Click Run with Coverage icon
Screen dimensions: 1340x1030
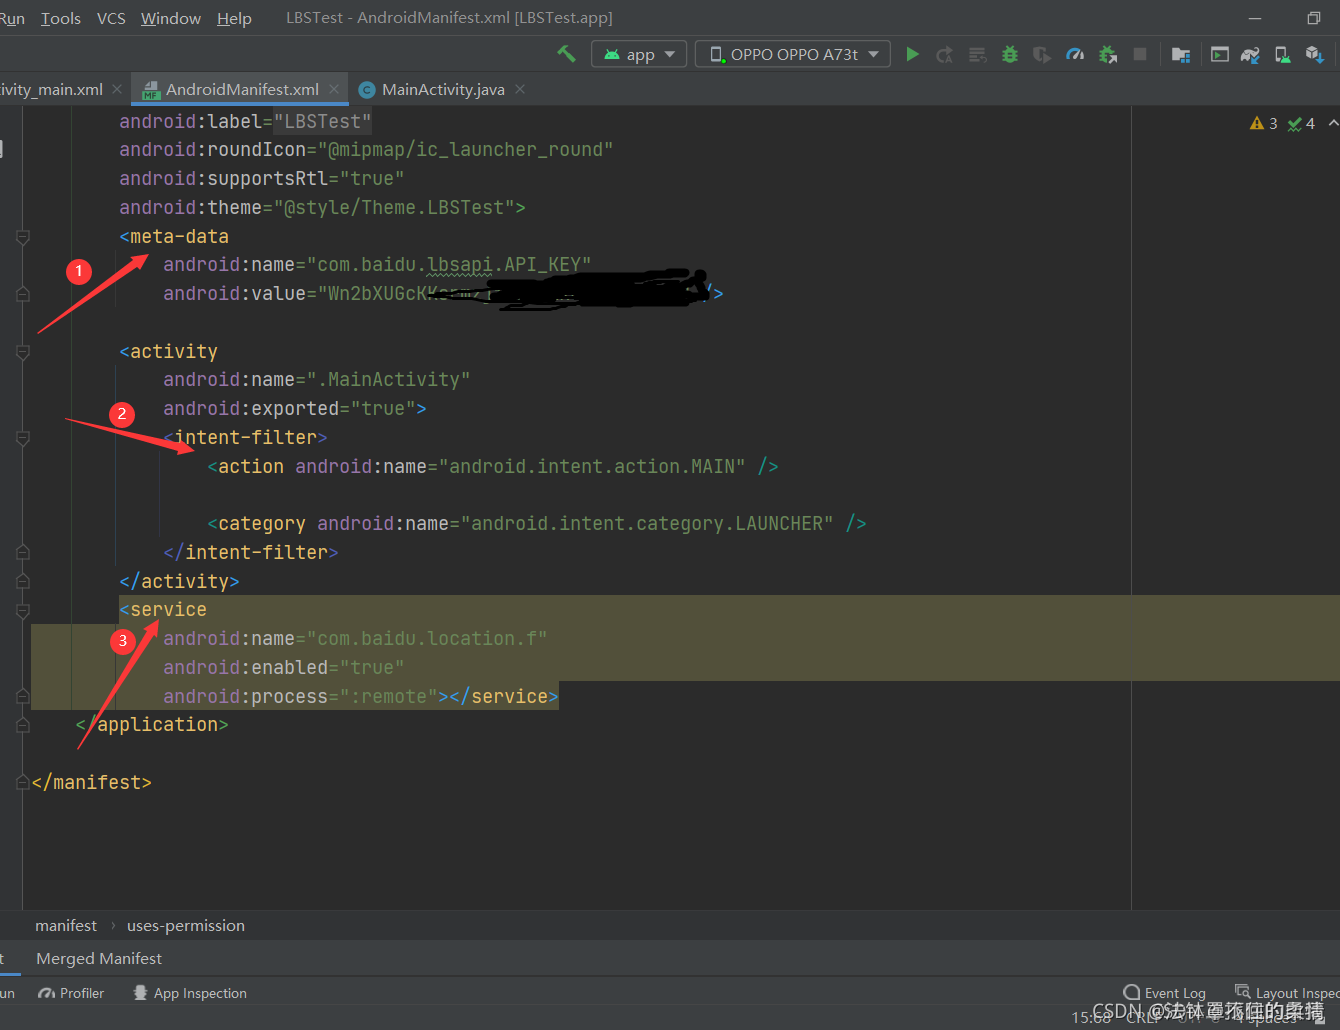click(x=1042, y=54)
